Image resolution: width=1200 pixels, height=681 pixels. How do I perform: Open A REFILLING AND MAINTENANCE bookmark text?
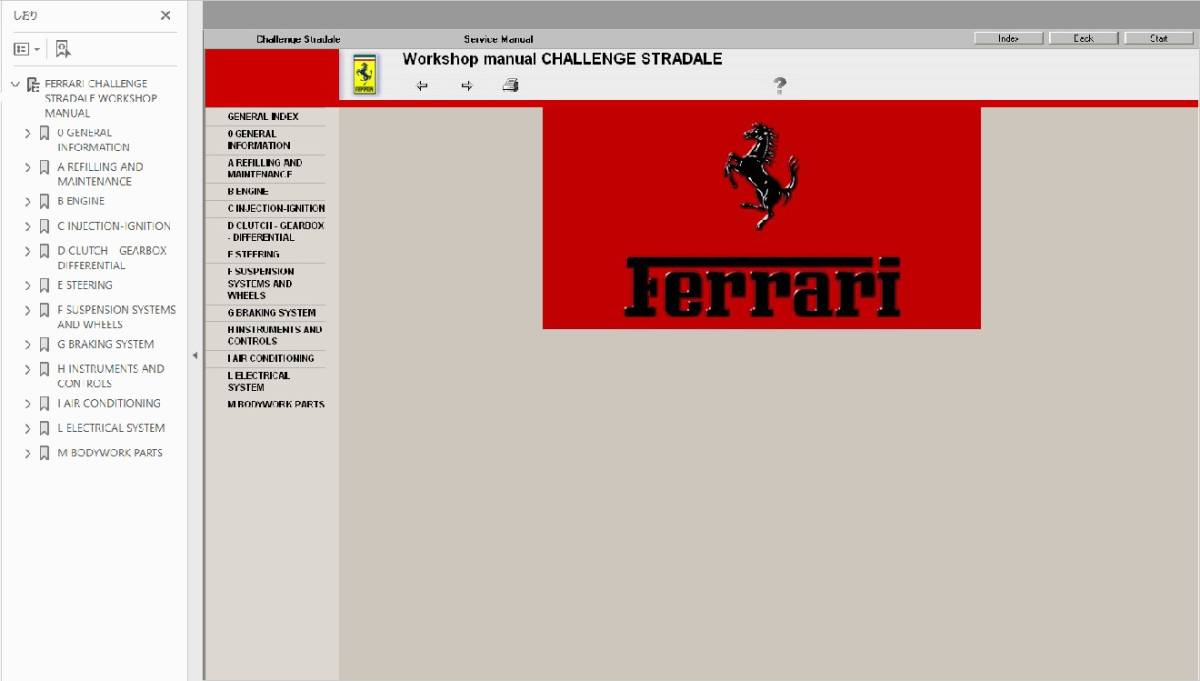100,174
